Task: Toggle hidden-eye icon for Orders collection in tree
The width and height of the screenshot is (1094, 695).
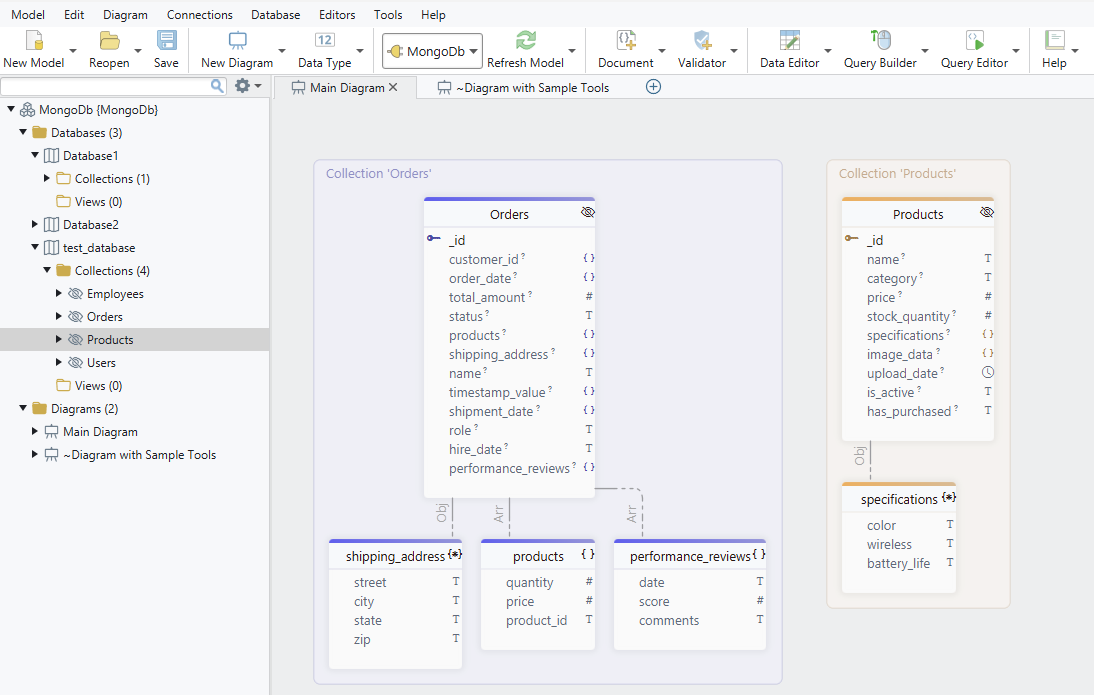Action: tap(75, 317)
